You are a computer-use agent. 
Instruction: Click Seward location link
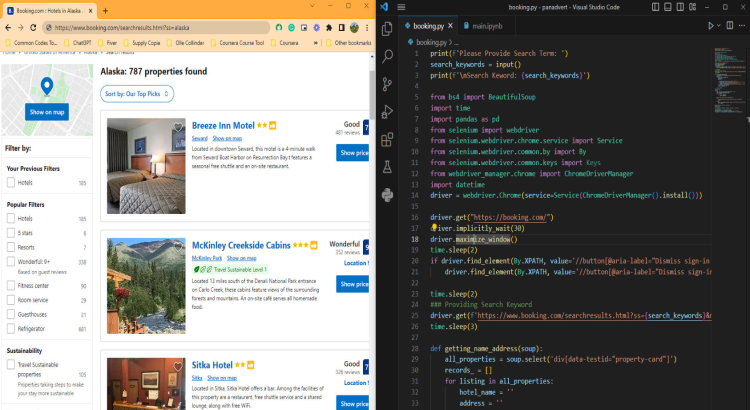199,138
